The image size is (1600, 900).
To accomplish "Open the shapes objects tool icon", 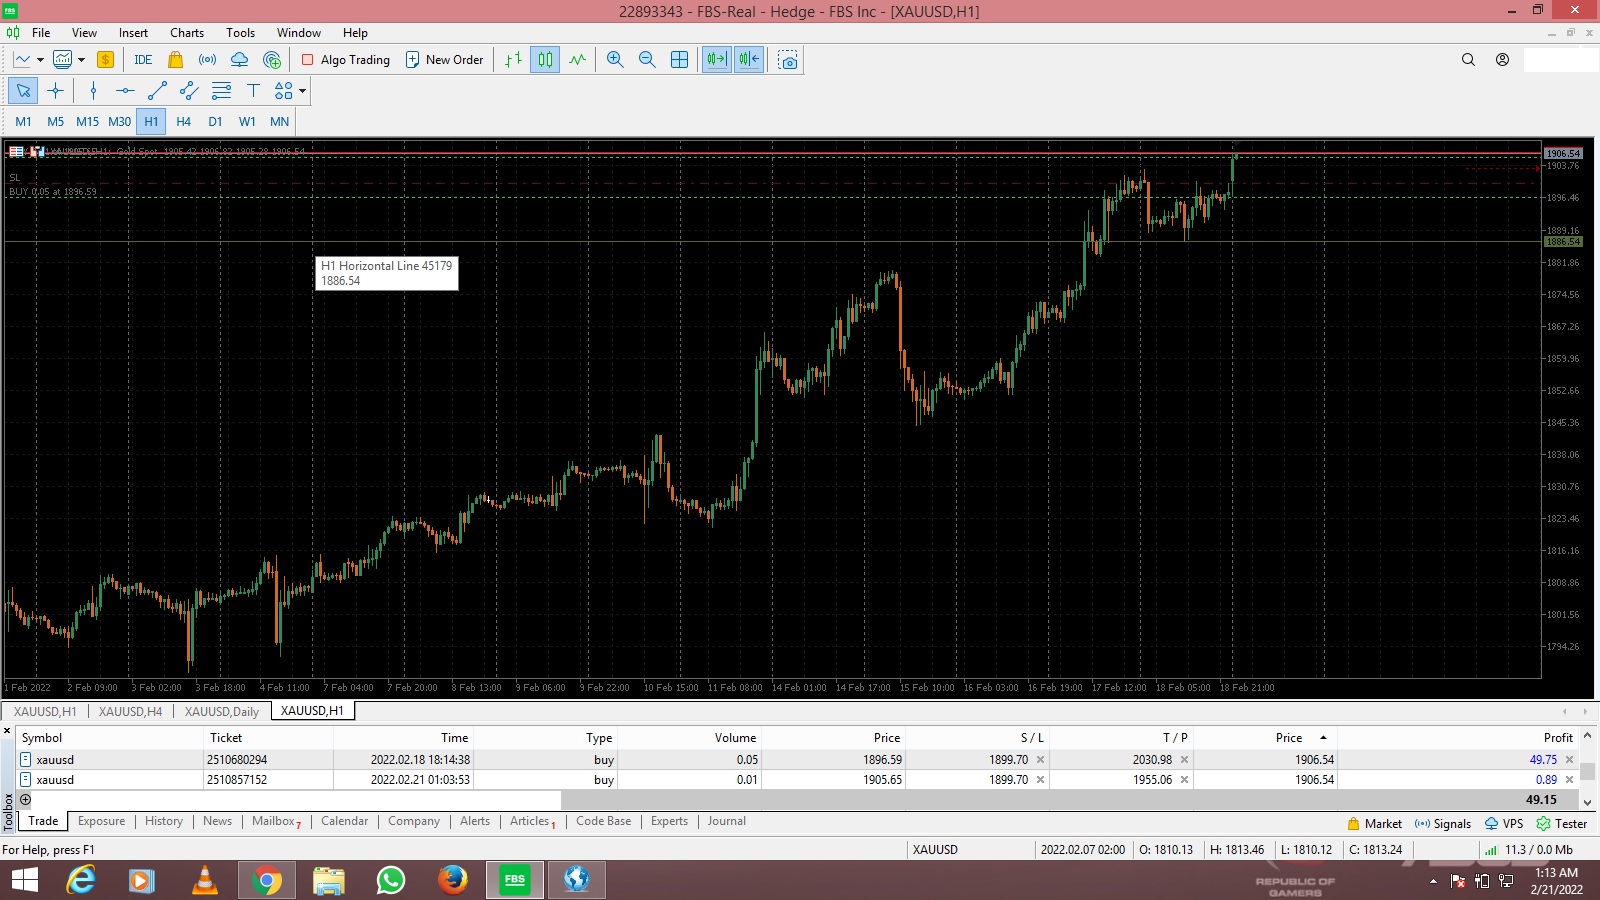I will pos(284,91).
